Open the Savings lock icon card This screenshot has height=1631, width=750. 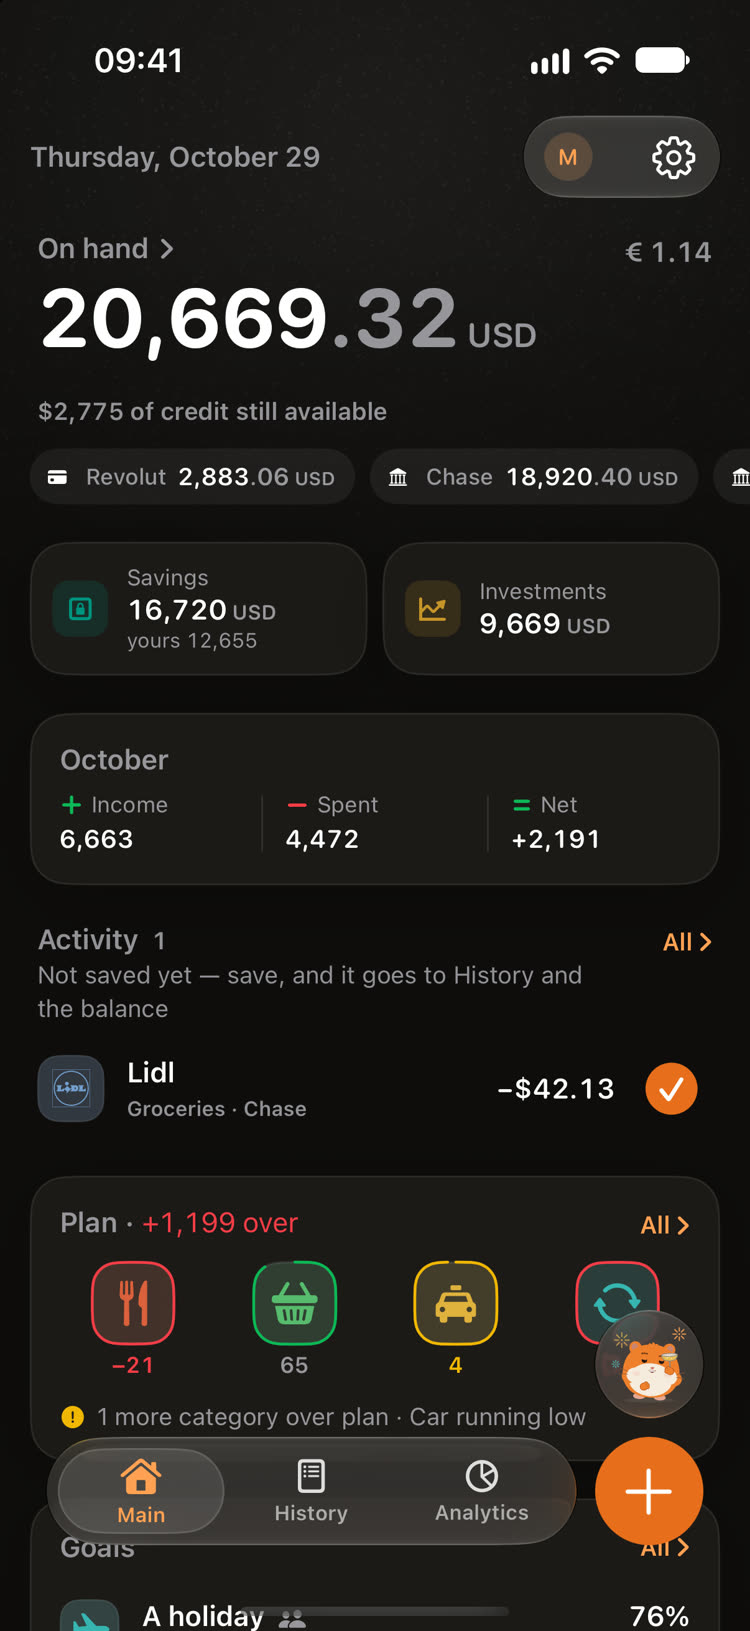click(x=198, y=608)
